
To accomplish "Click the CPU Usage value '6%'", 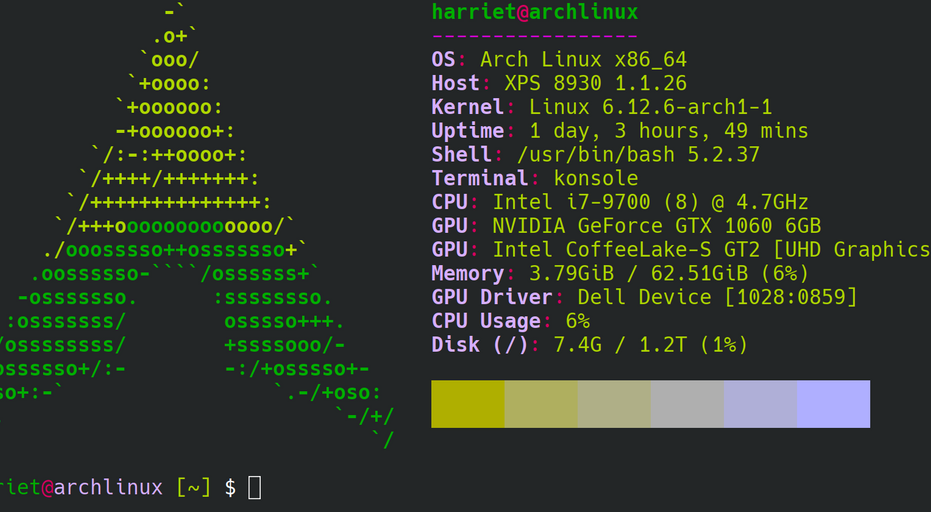I will 578,321.
